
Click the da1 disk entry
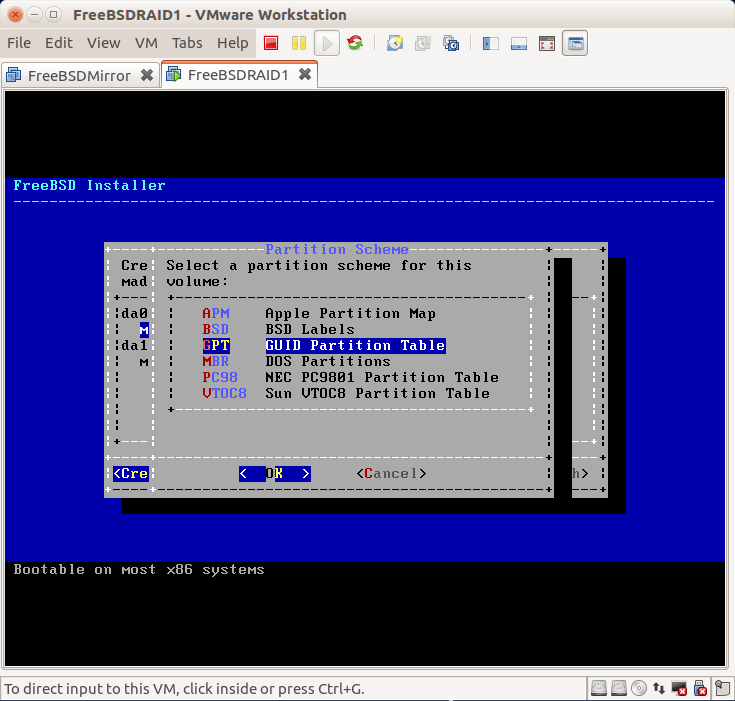point(135,346)
